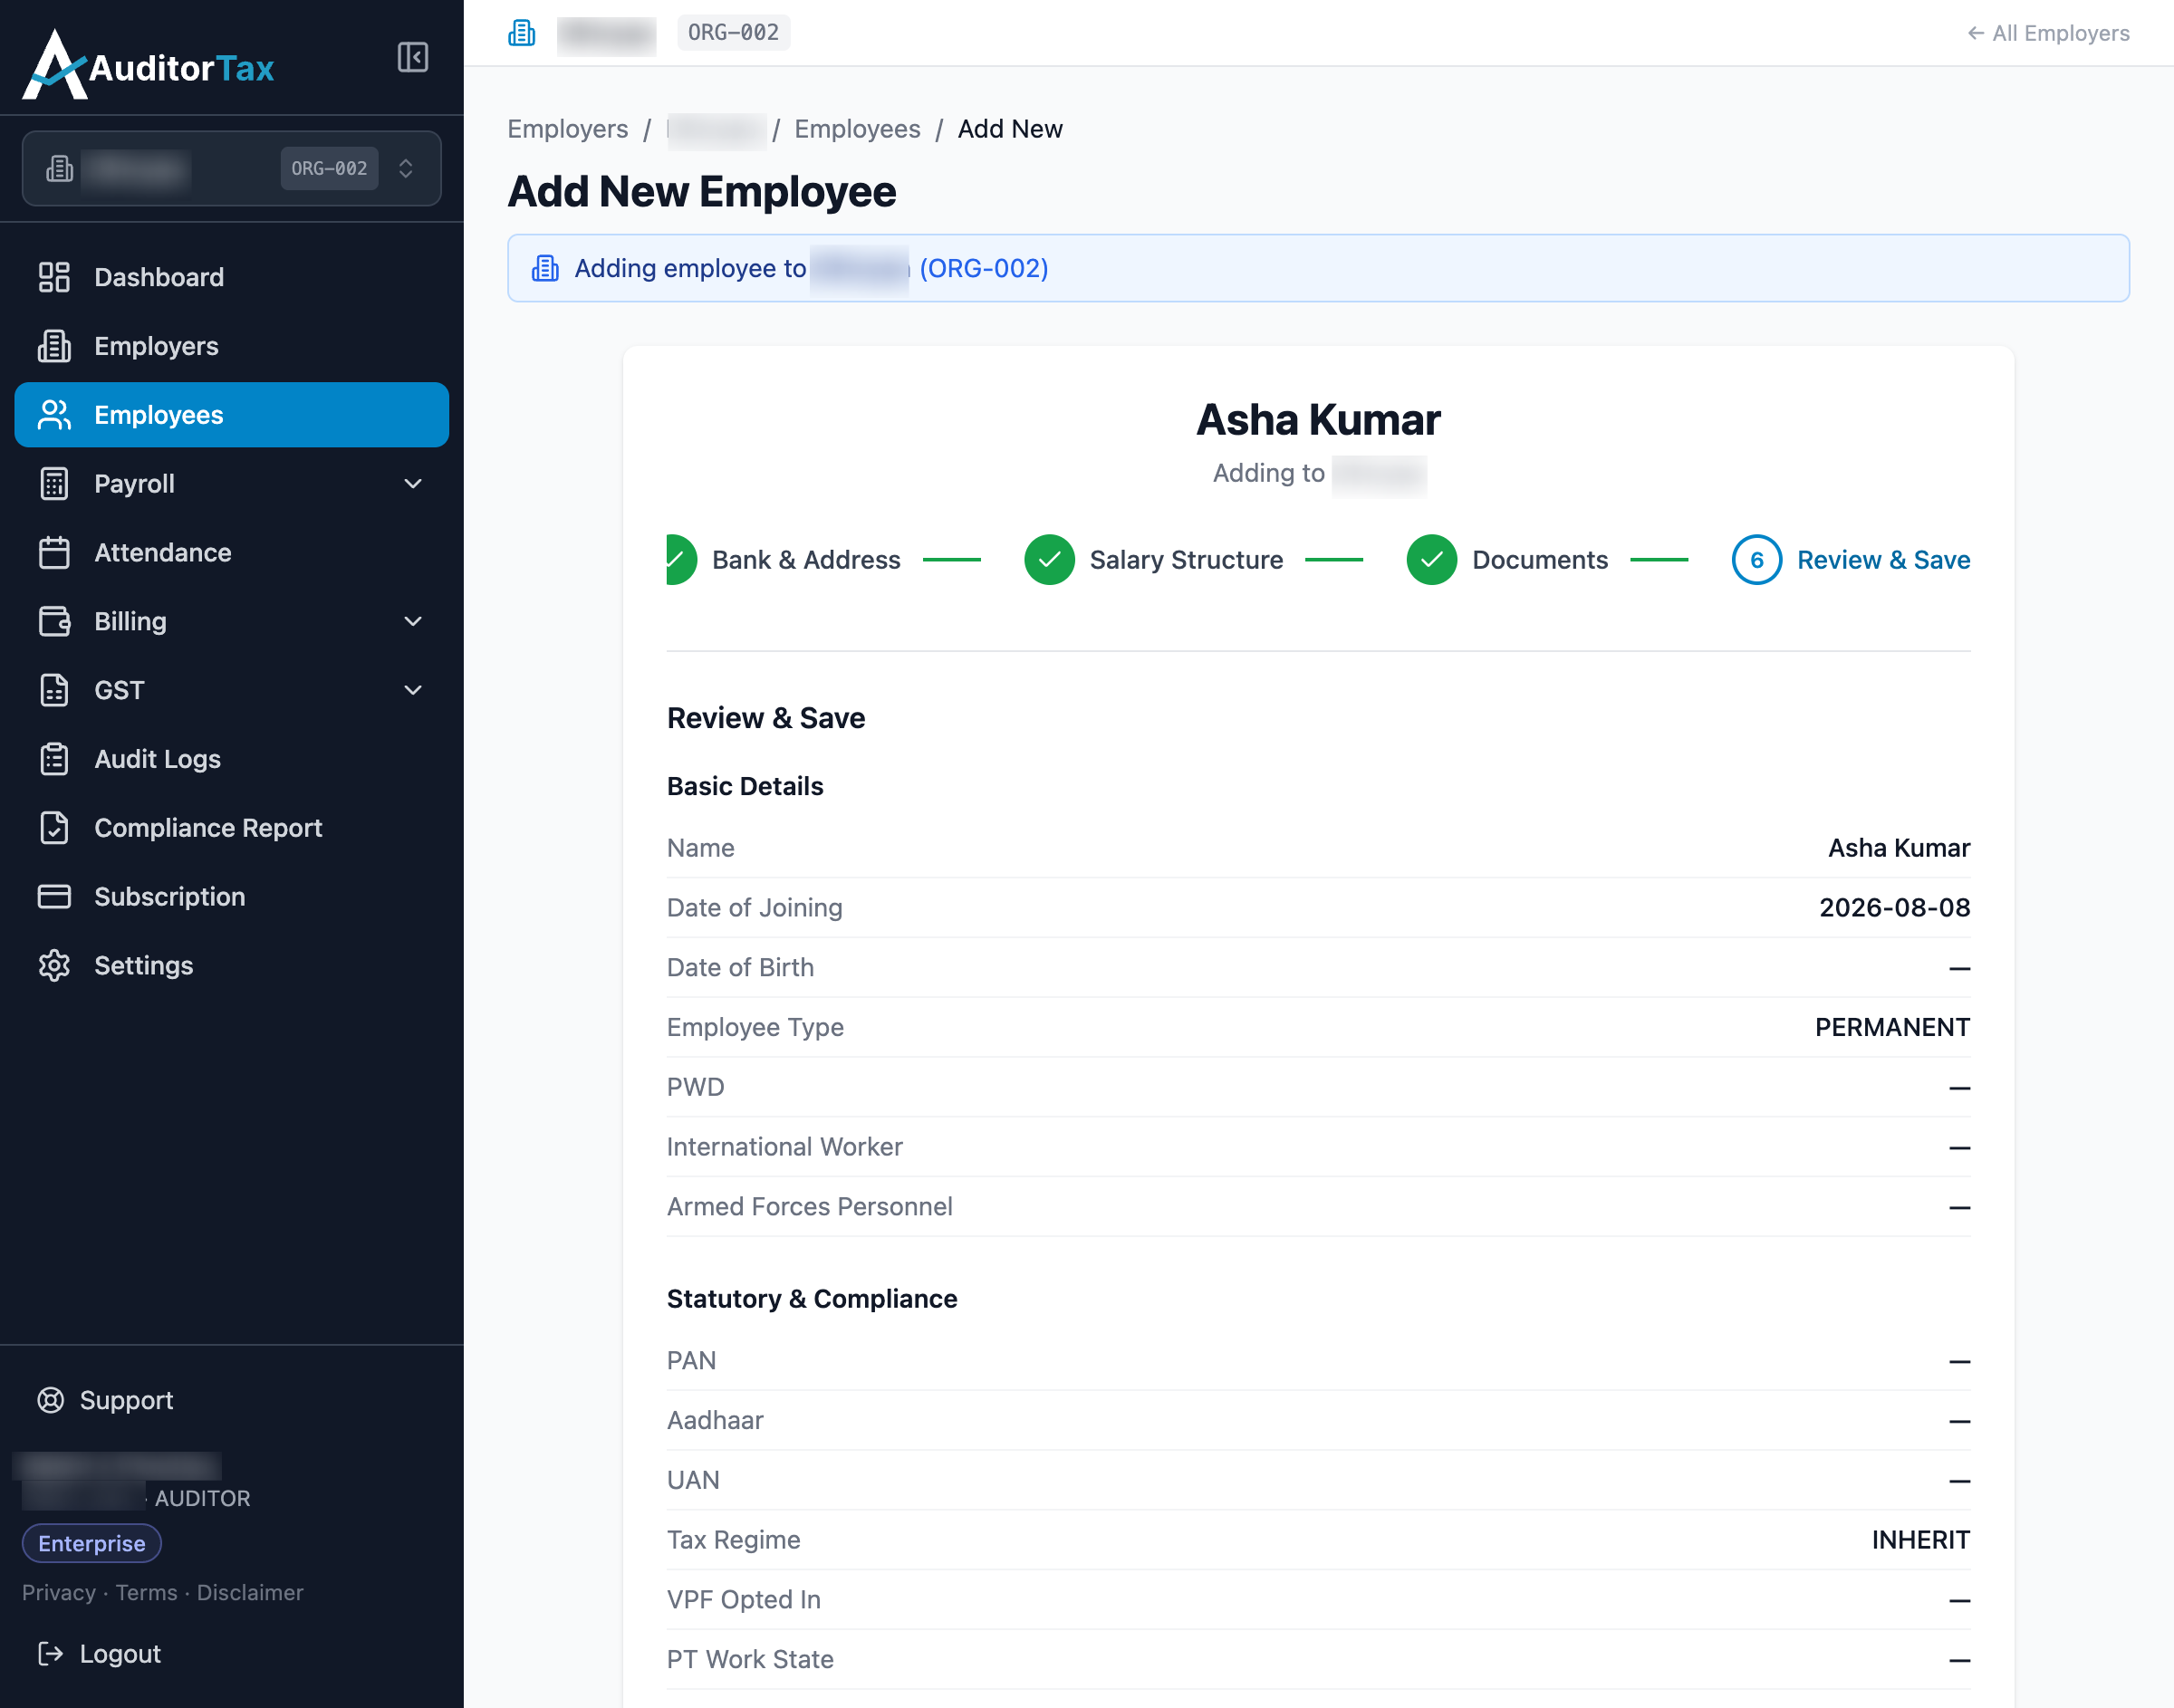Click the Support lifebuoy icon
This screenshot has height=1708, width=2174.
[51, 1400]
